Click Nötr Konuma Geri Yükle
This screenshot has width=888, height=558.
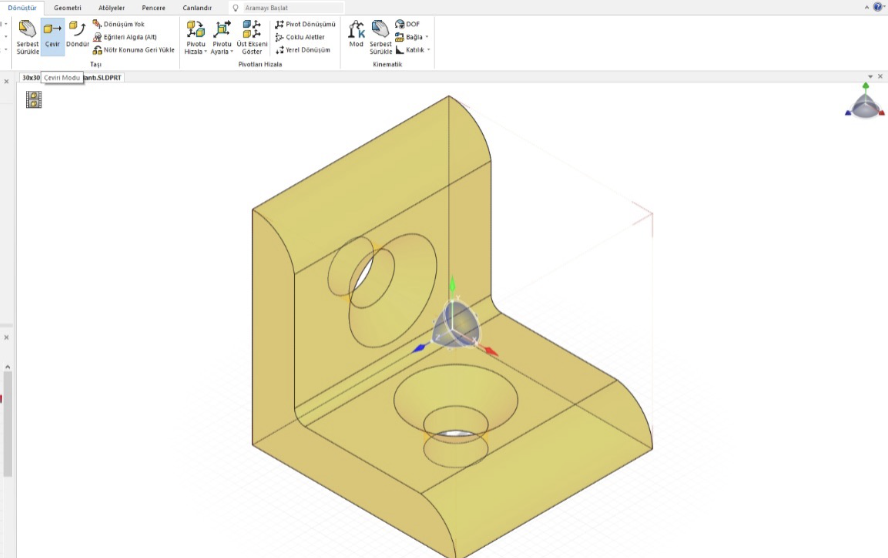[x=134, y=50]
